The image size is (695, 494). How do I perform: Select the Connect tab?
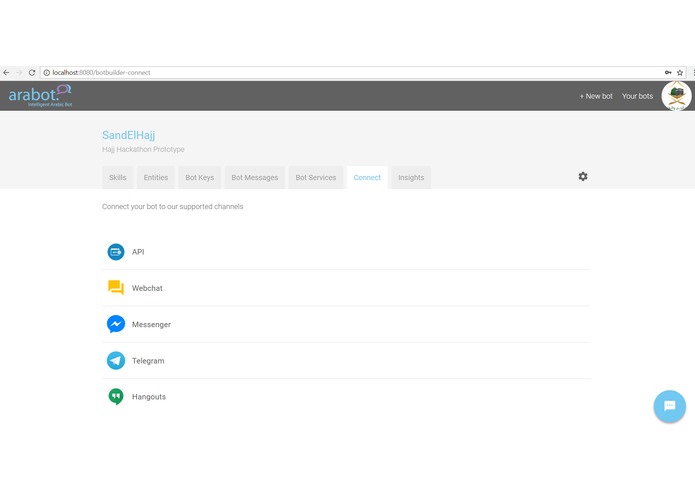pos(367,178)
